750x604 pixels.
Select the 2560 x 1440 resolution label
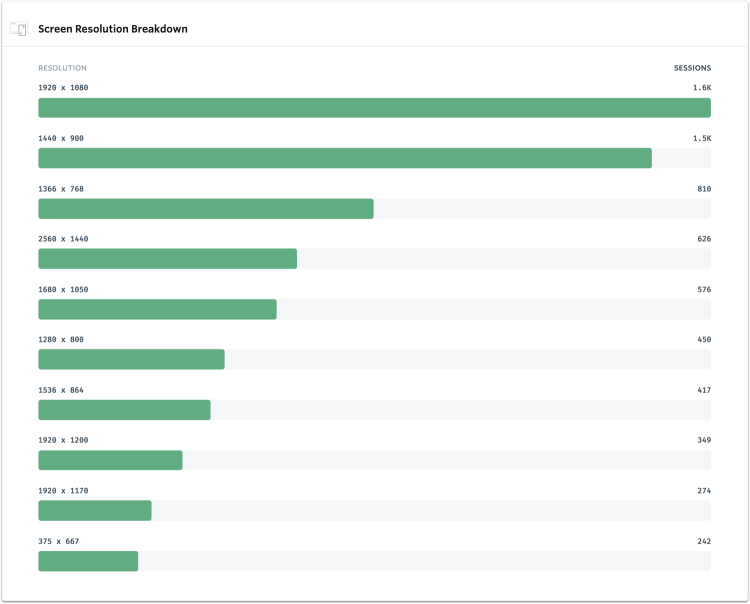coord(63,239)
